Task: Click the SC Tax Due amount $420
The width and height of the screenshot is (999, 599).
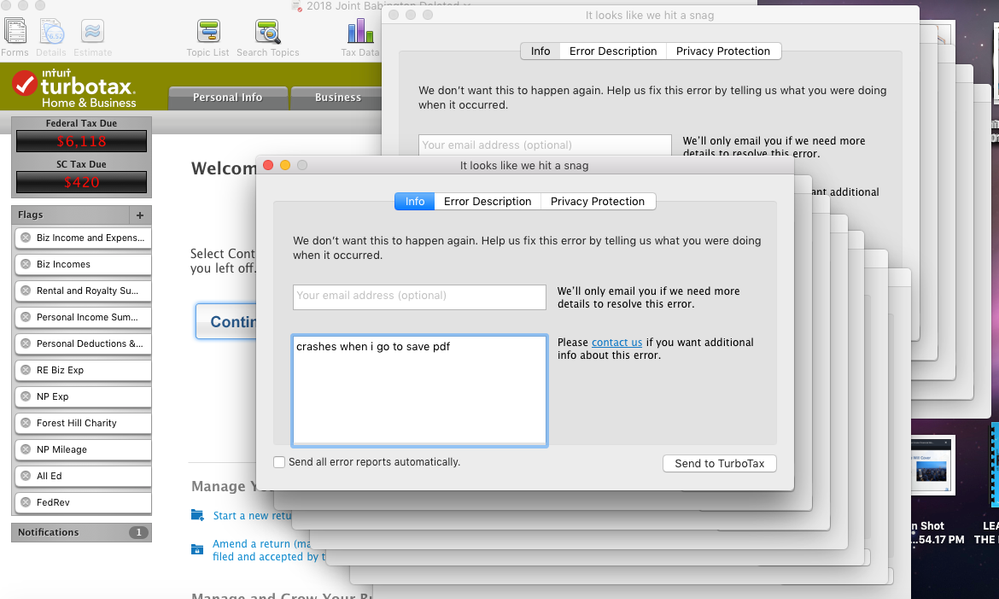Action: (82, 182)
